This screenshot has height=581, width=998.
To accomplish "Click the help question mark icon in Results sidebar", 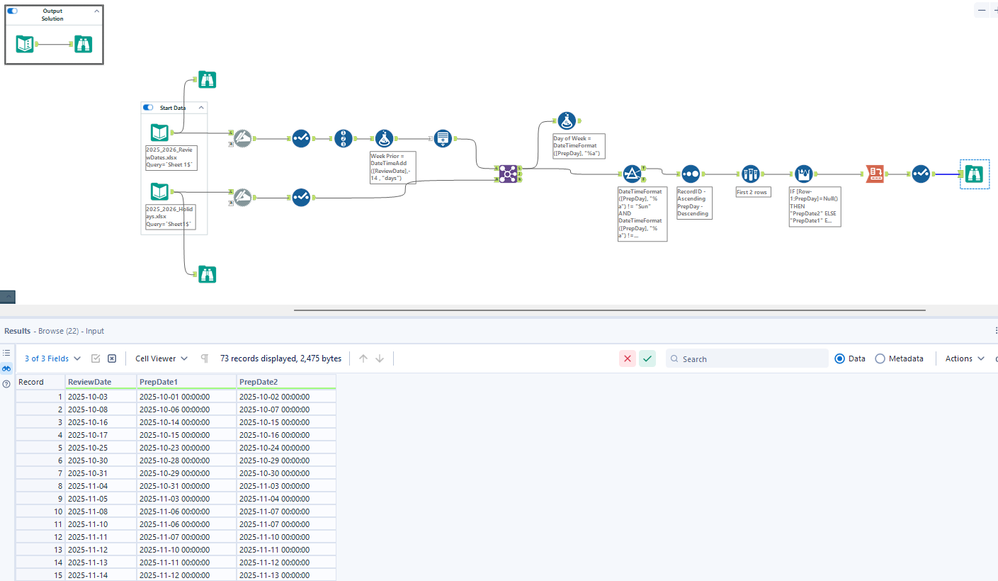I will tap(6, 384).
